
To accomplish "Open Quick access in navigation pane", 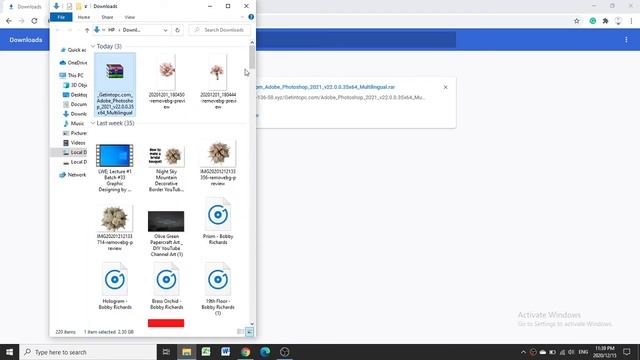I will [x=73, y=50].
